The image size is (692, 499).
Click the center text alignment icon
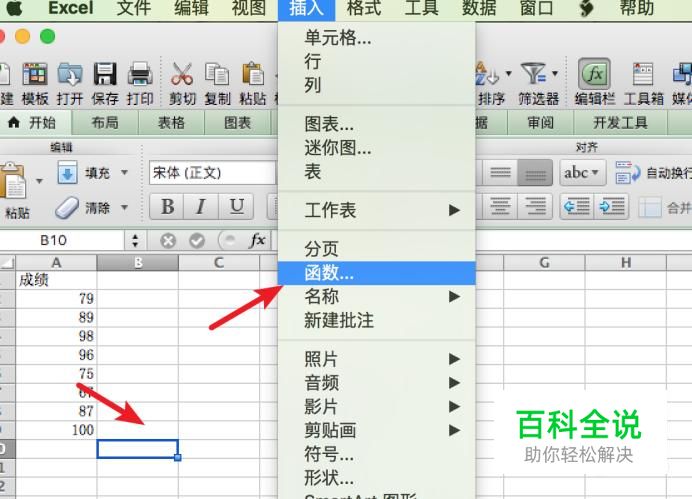(x=500, y=206)
